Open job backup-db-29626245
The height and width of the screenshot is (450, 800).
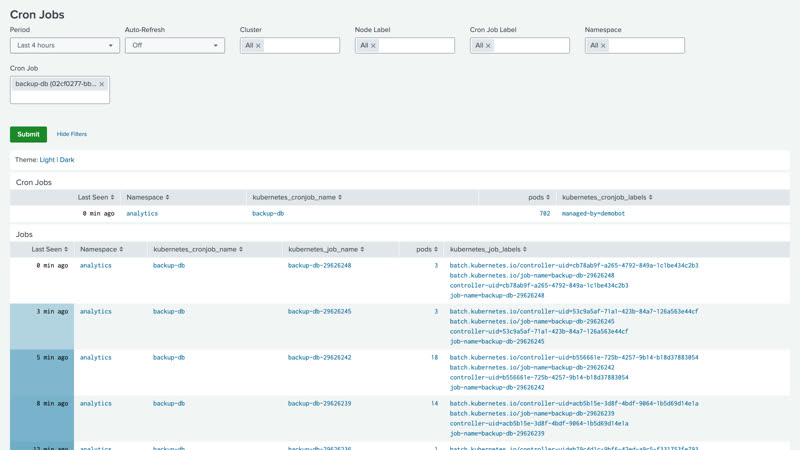319,311
